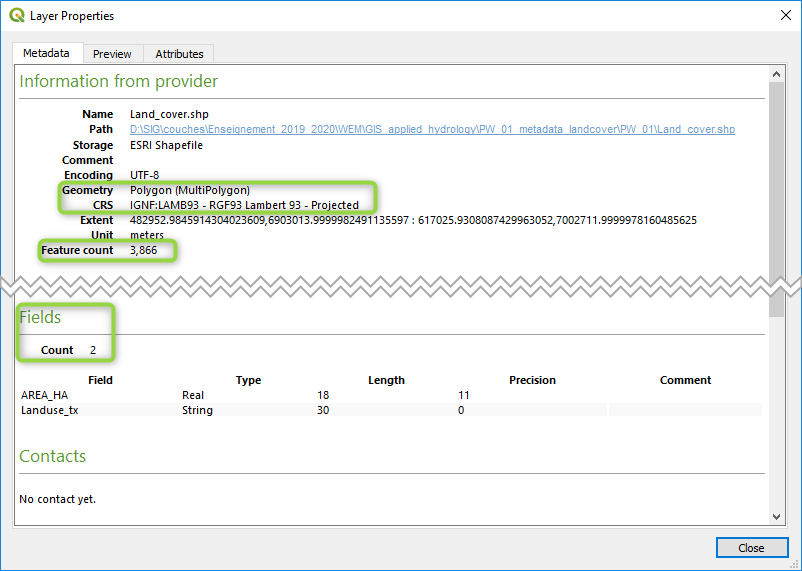Click the No contact yet text
Viewport: 802px width, 571px height.
click(57, 499)
